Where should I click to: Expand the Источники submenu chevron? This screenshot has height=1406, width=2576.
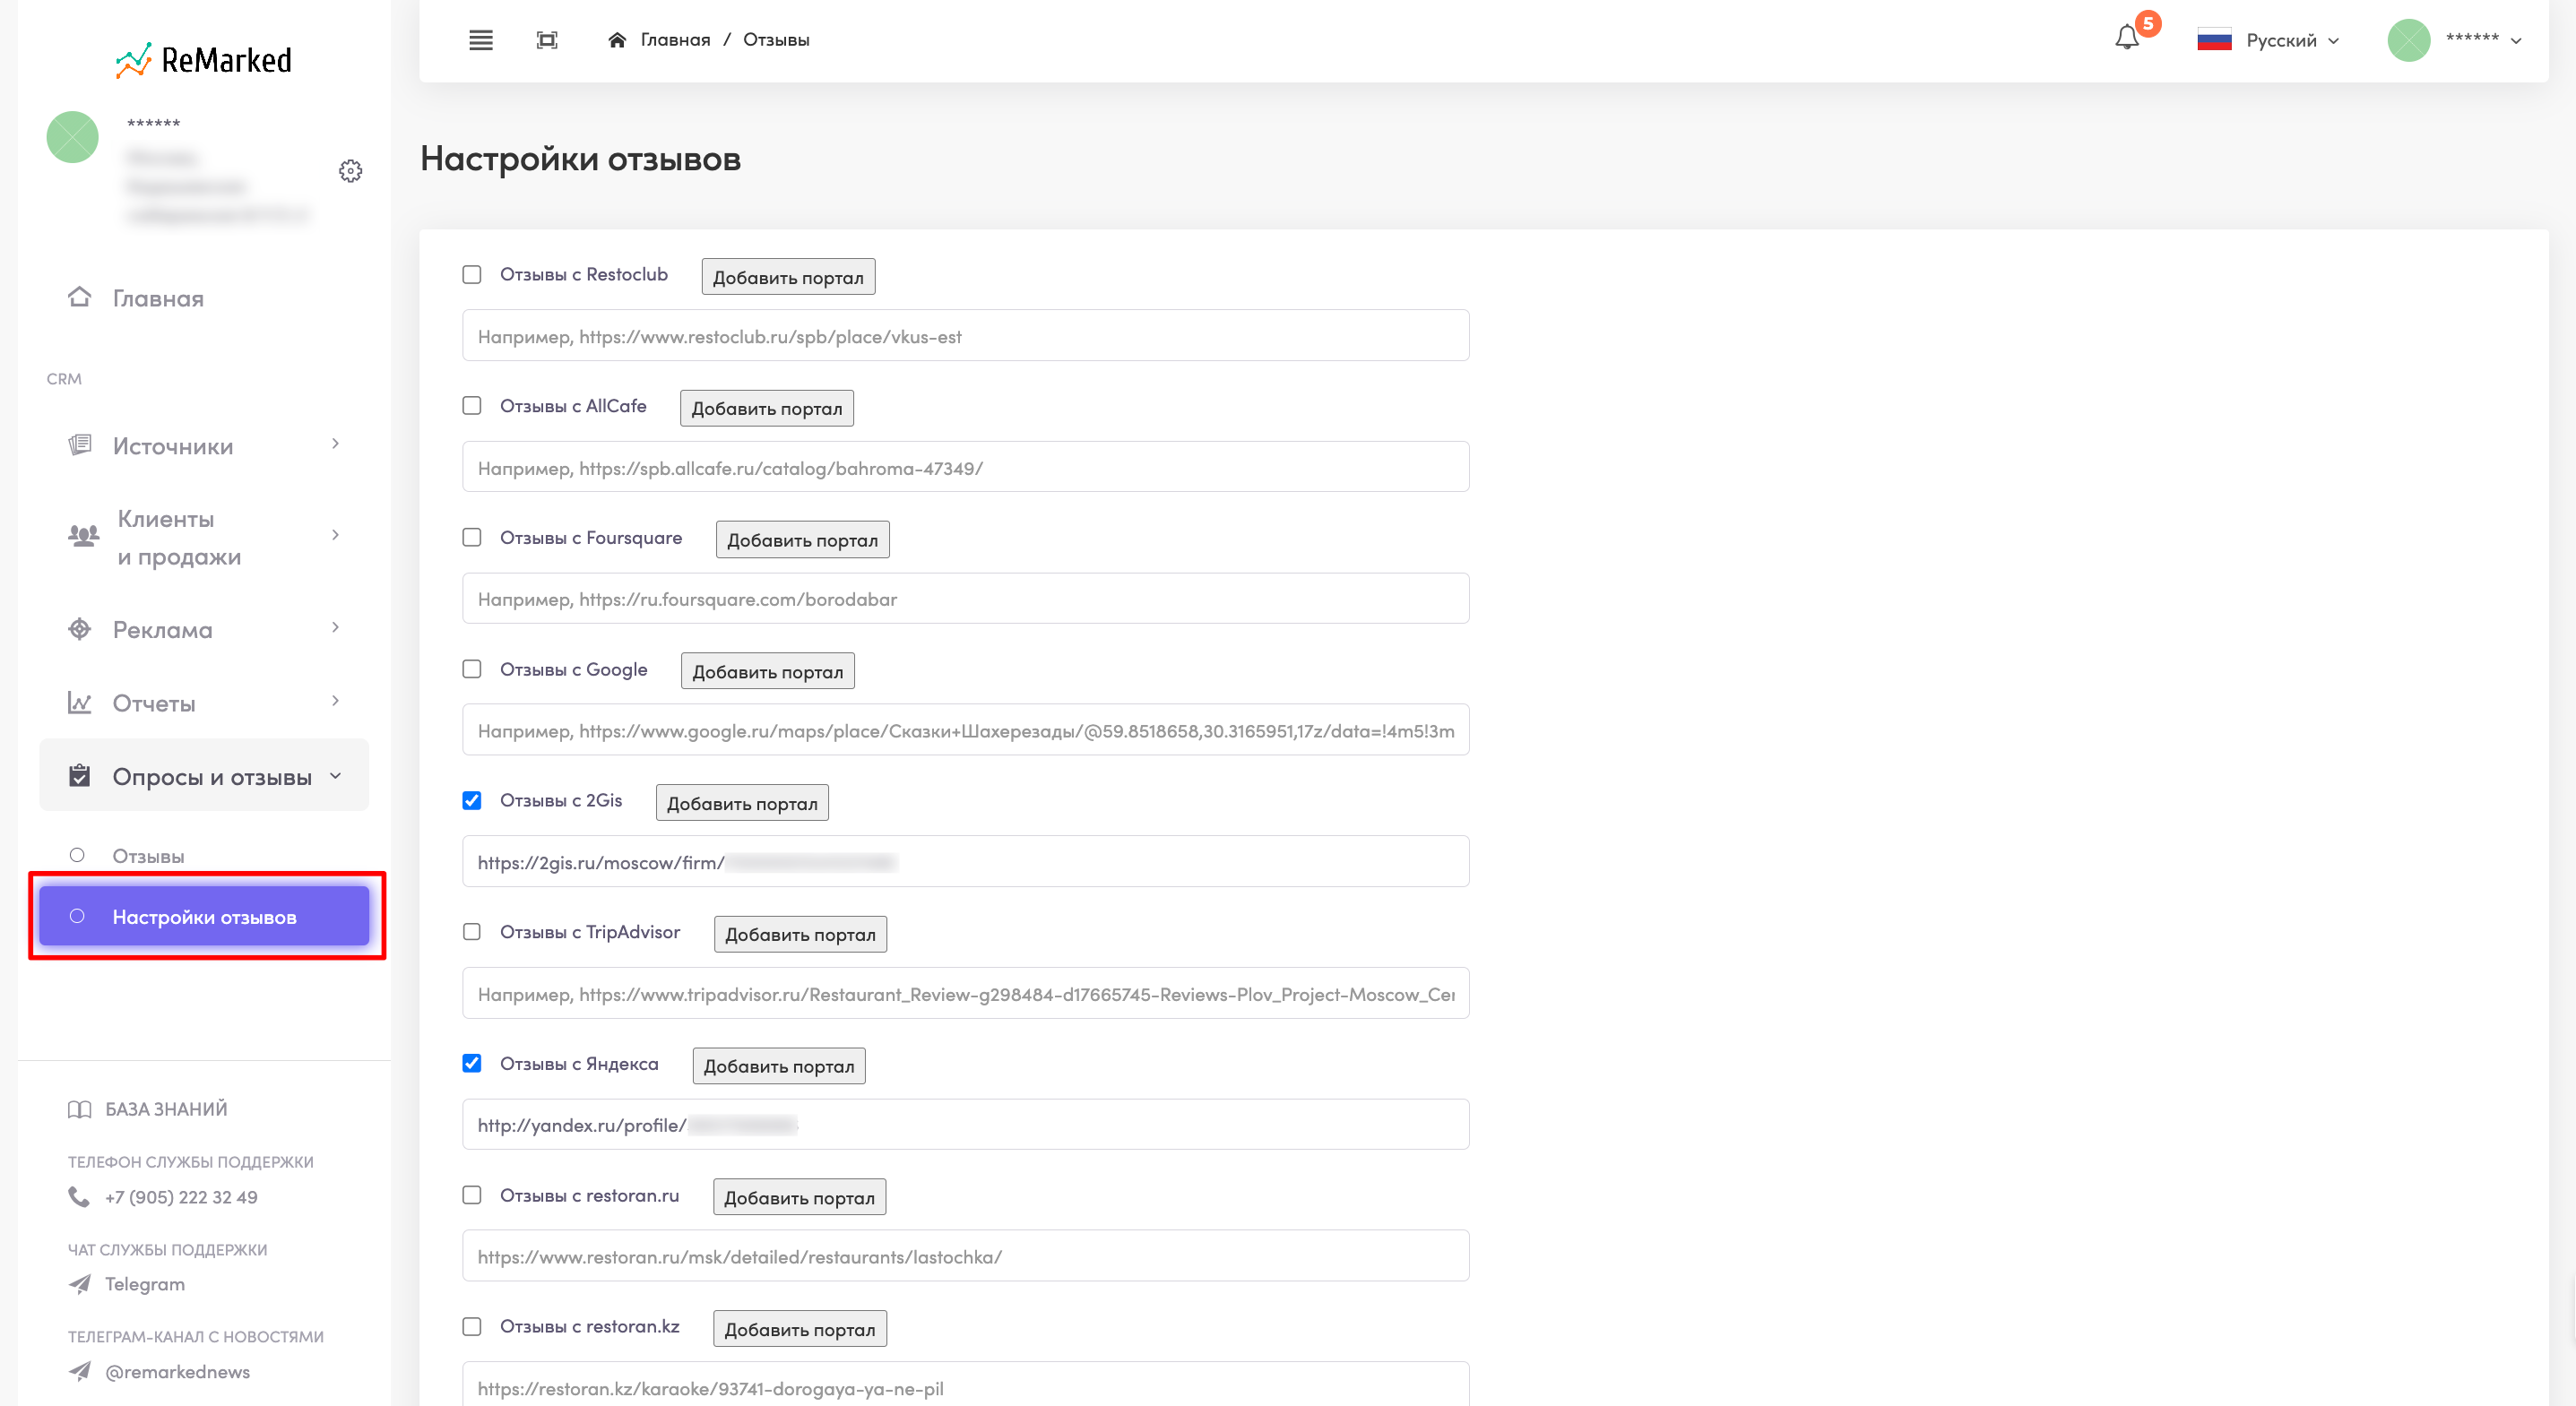pos(335,443)
